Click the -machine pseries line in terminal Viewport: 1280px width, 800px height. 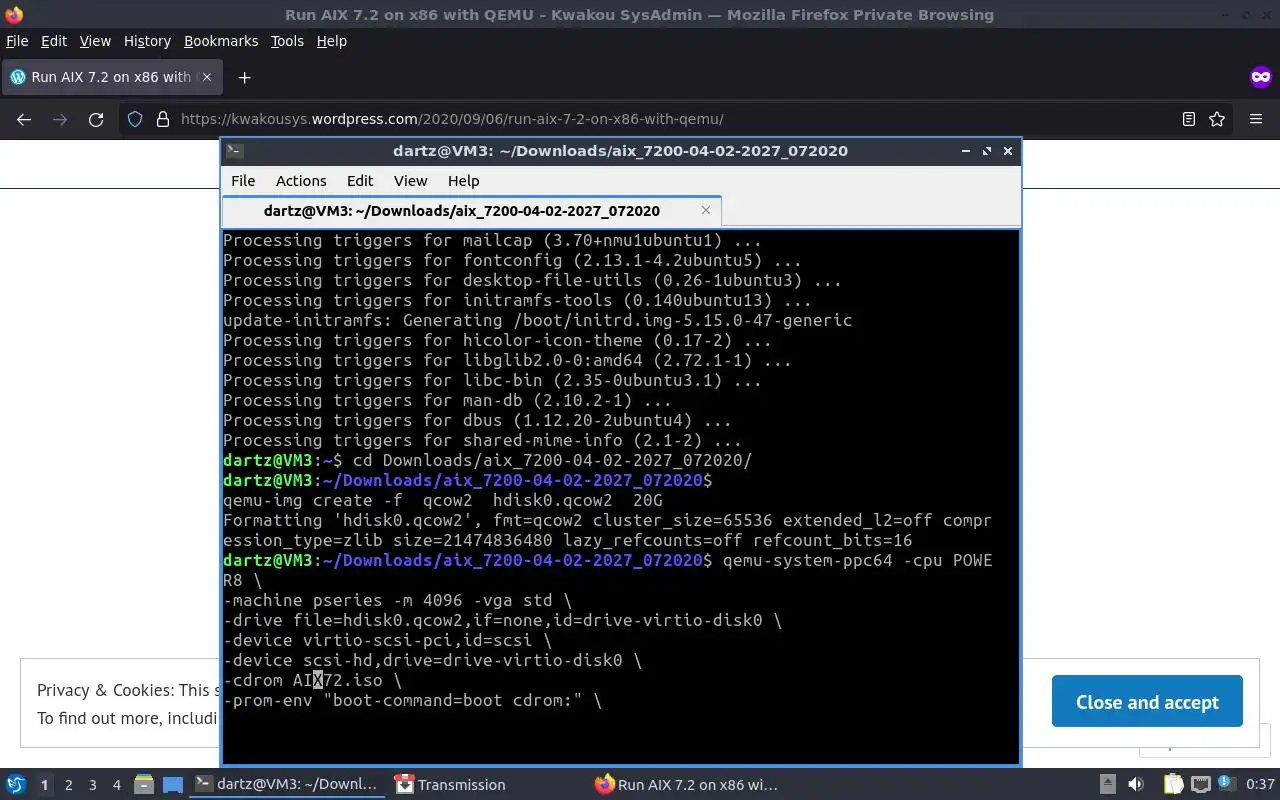tap(397, 600)
